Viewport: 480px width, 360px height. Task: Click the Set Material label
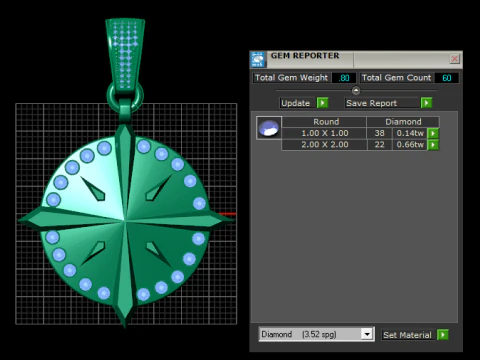tap(407, 335)
